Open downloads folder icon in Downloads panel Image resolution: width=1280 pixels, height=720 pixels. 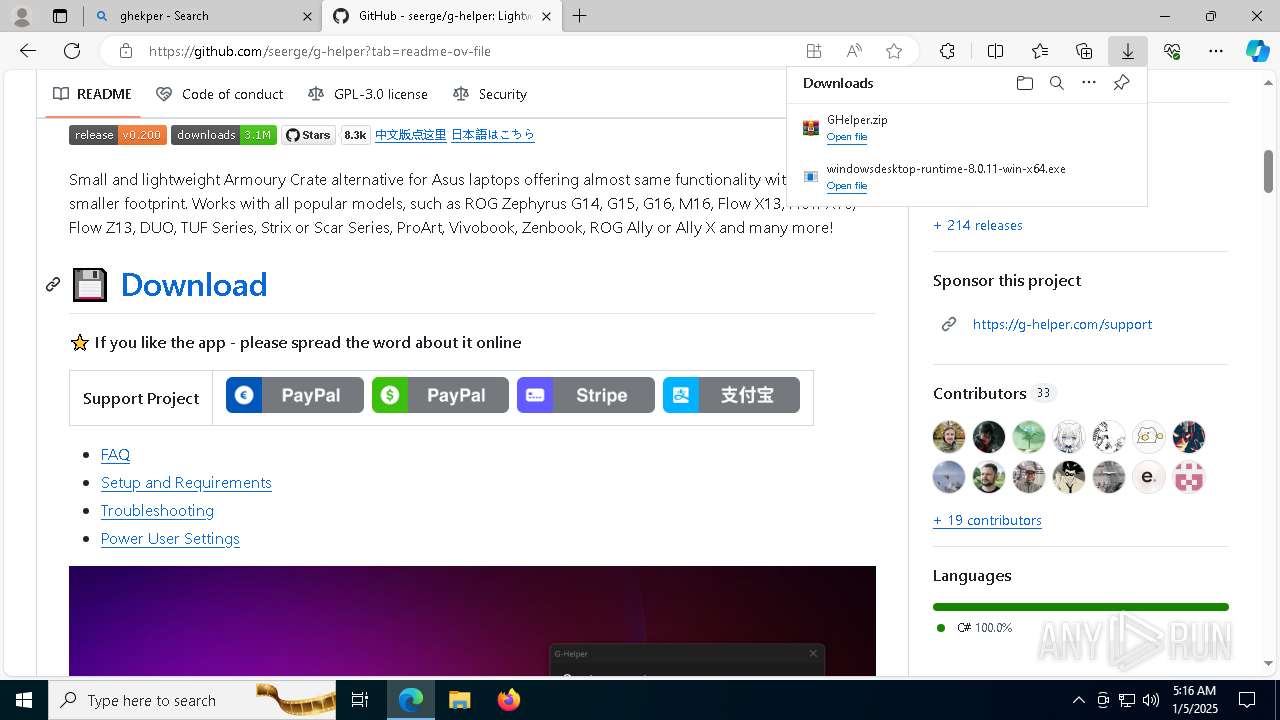point(1024,83)
